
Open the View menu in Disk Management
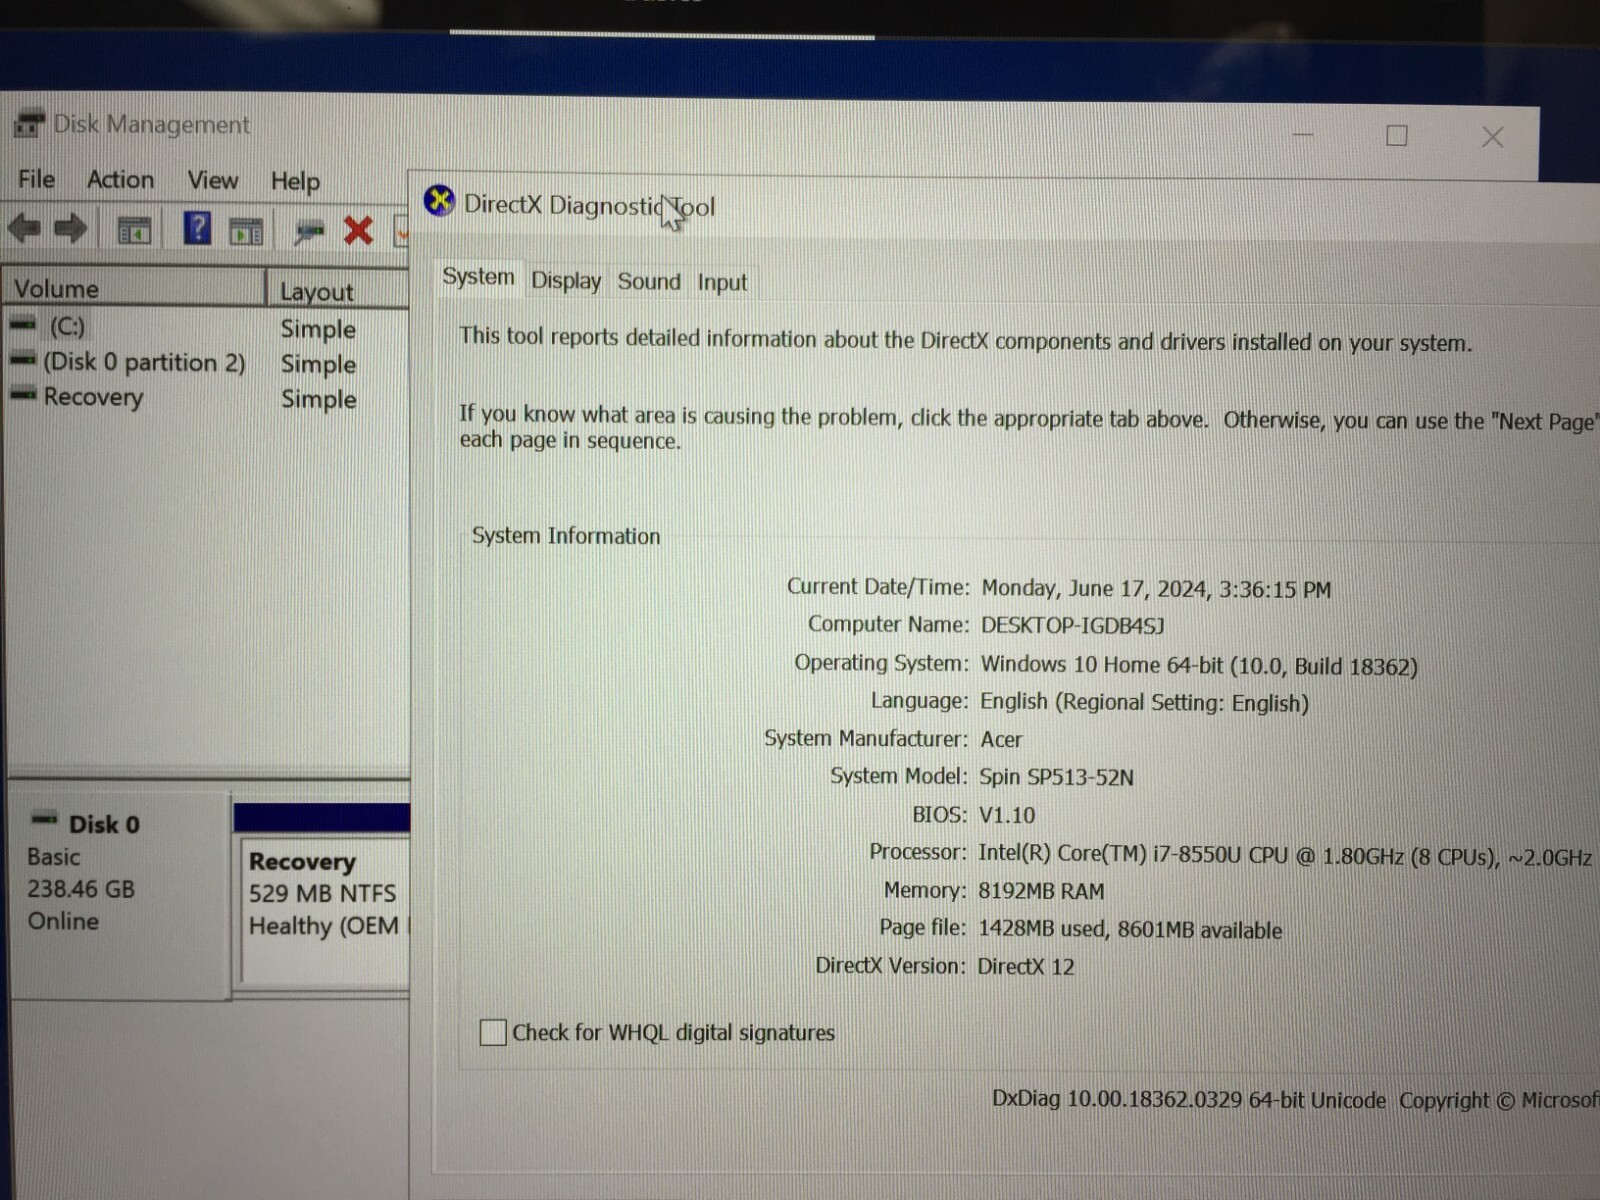213,180
